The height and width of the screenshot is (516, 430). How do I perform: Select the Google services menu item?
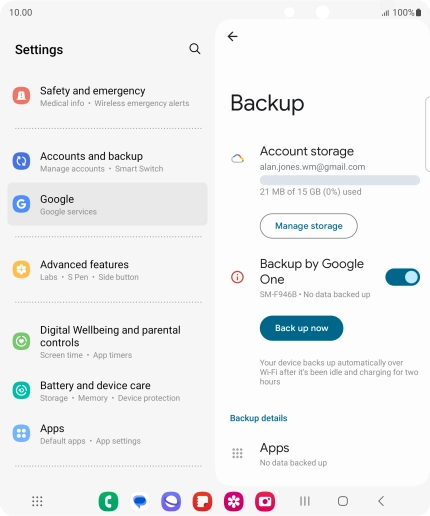pos(107,204)
